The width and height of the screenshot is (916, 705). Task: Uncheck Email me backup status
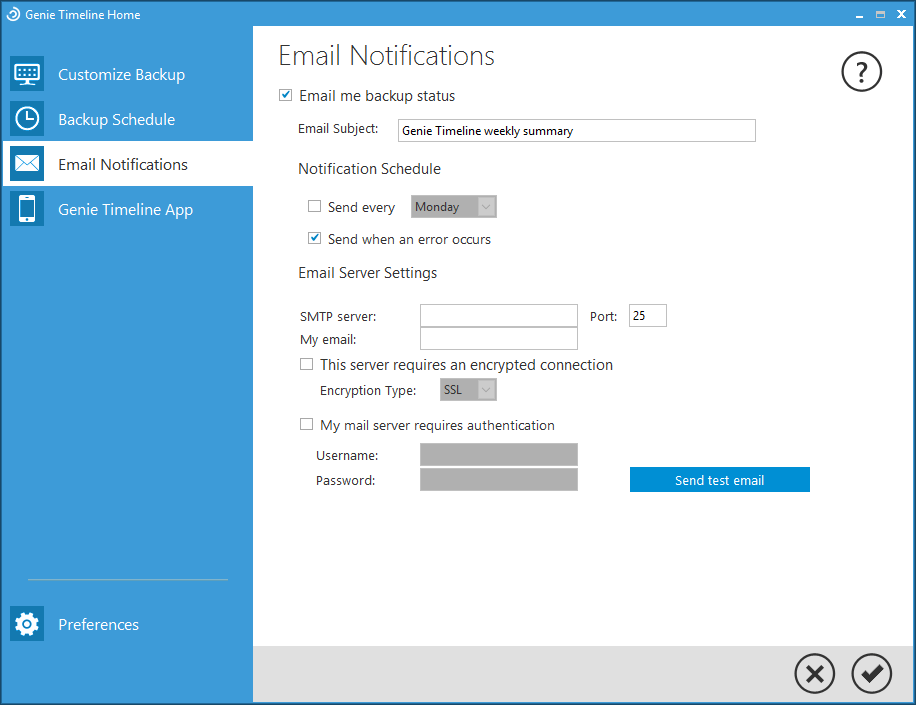[285, 95]
